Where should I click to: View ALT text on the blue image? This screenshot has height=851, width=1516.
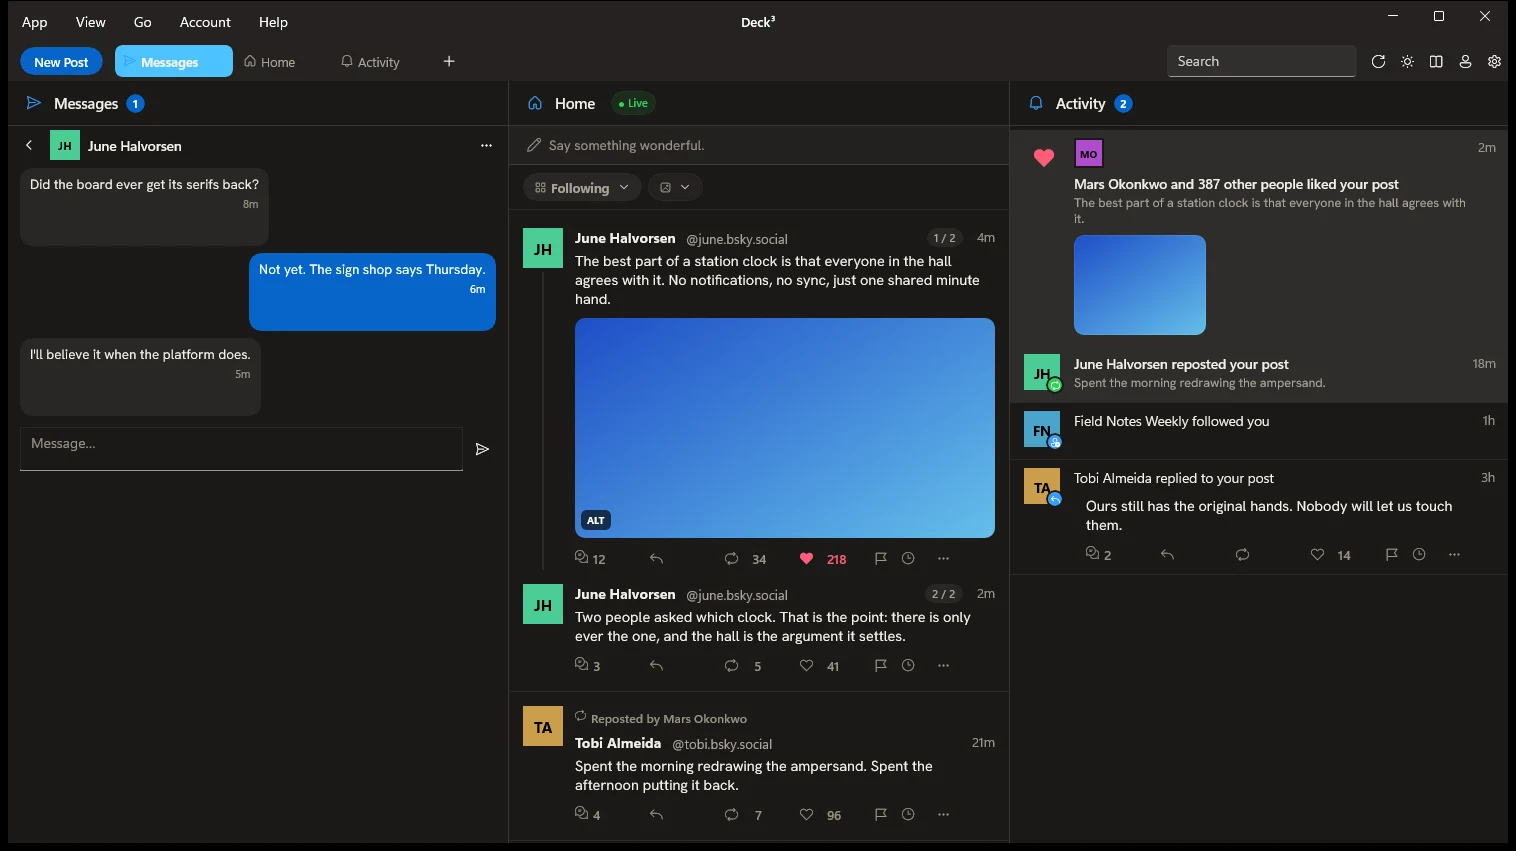[596, 520]
